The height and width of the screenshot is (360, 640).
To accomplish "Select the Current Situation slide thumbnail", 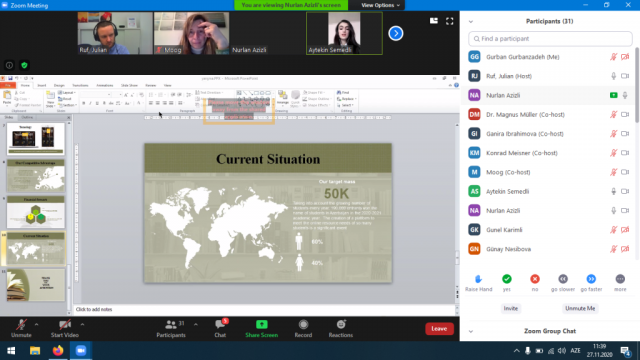I will 36,248.
